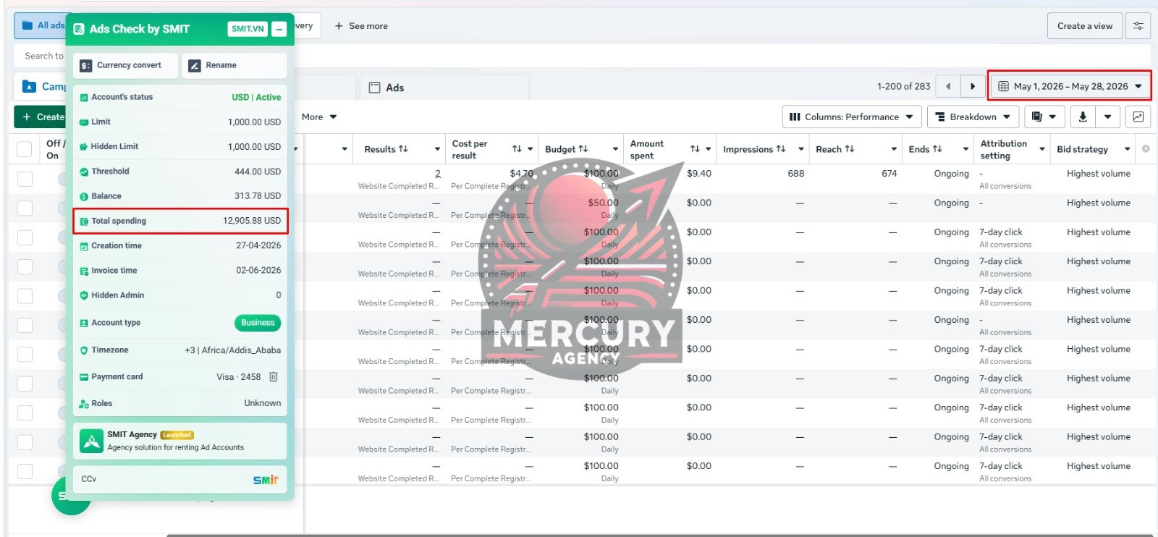Go to previous page of campaigns
The height and width of the screenshot is (537, 1158).
coord(948,86)
